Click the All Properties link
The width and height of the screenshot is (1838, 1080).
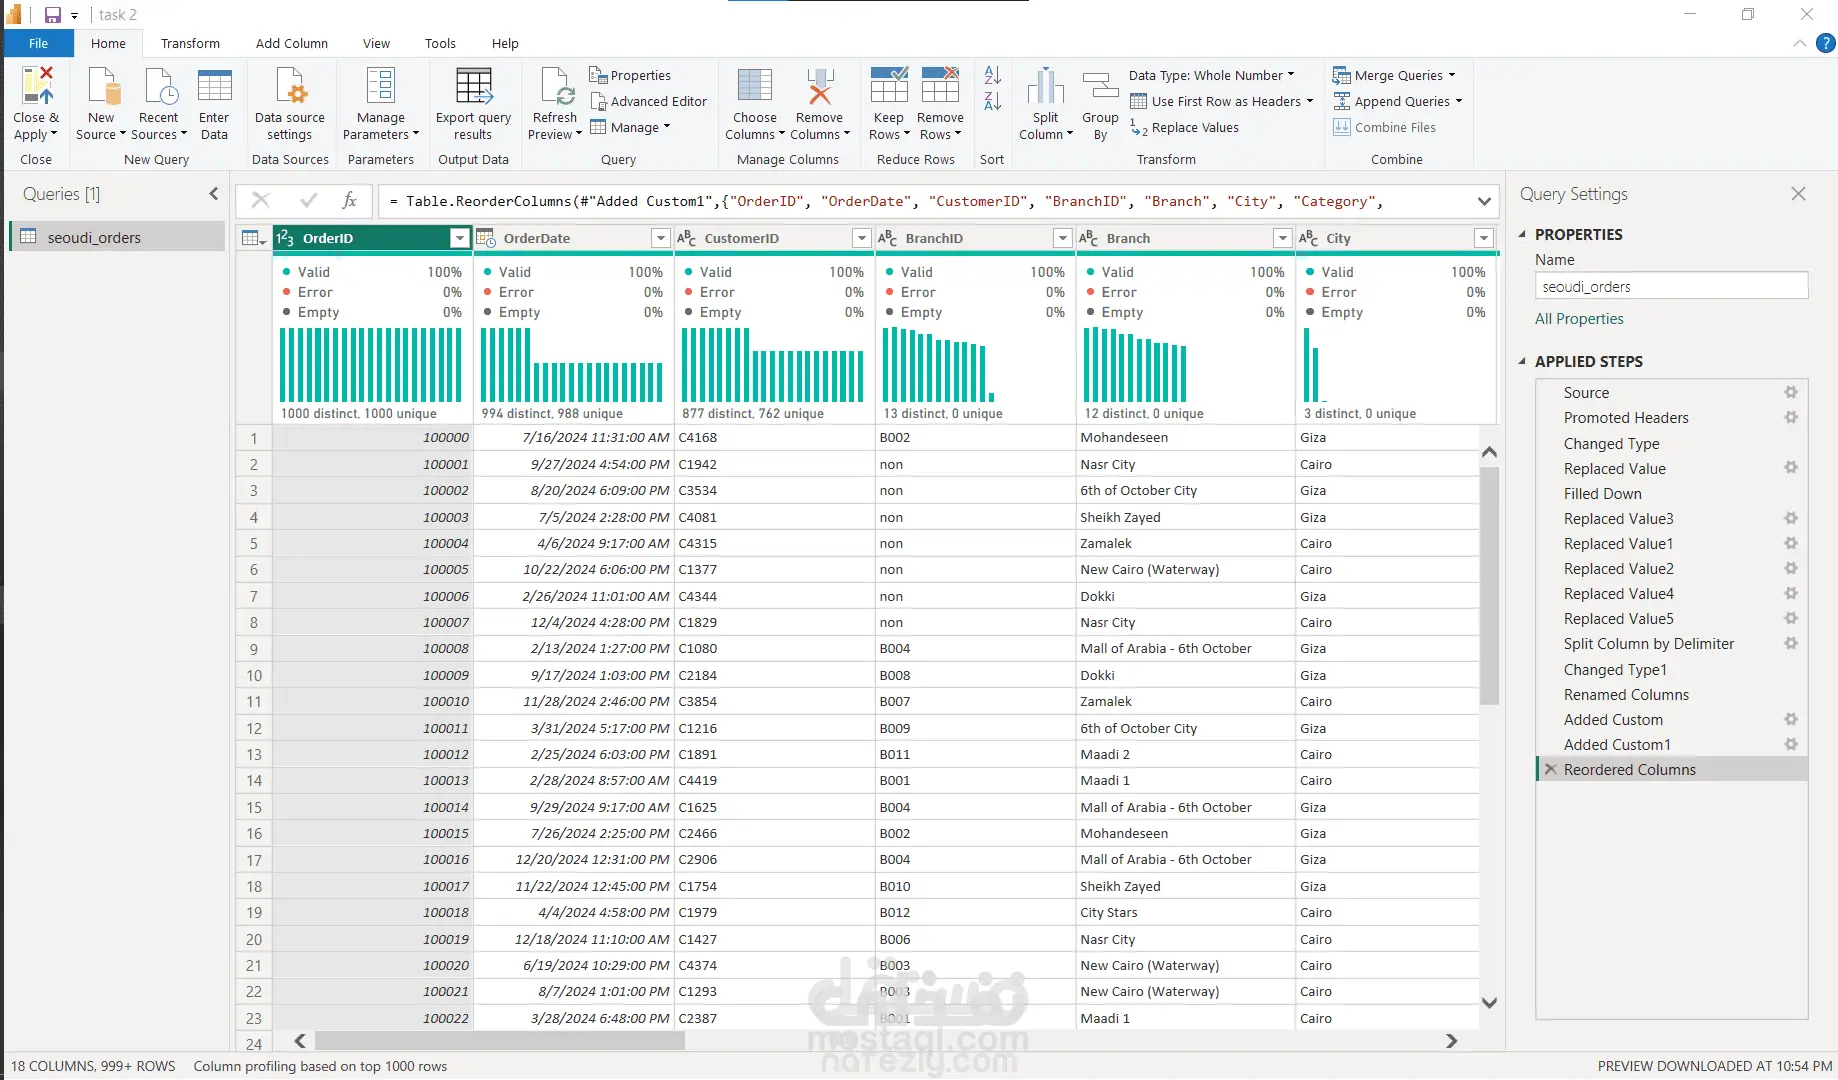pos(1579,319)
